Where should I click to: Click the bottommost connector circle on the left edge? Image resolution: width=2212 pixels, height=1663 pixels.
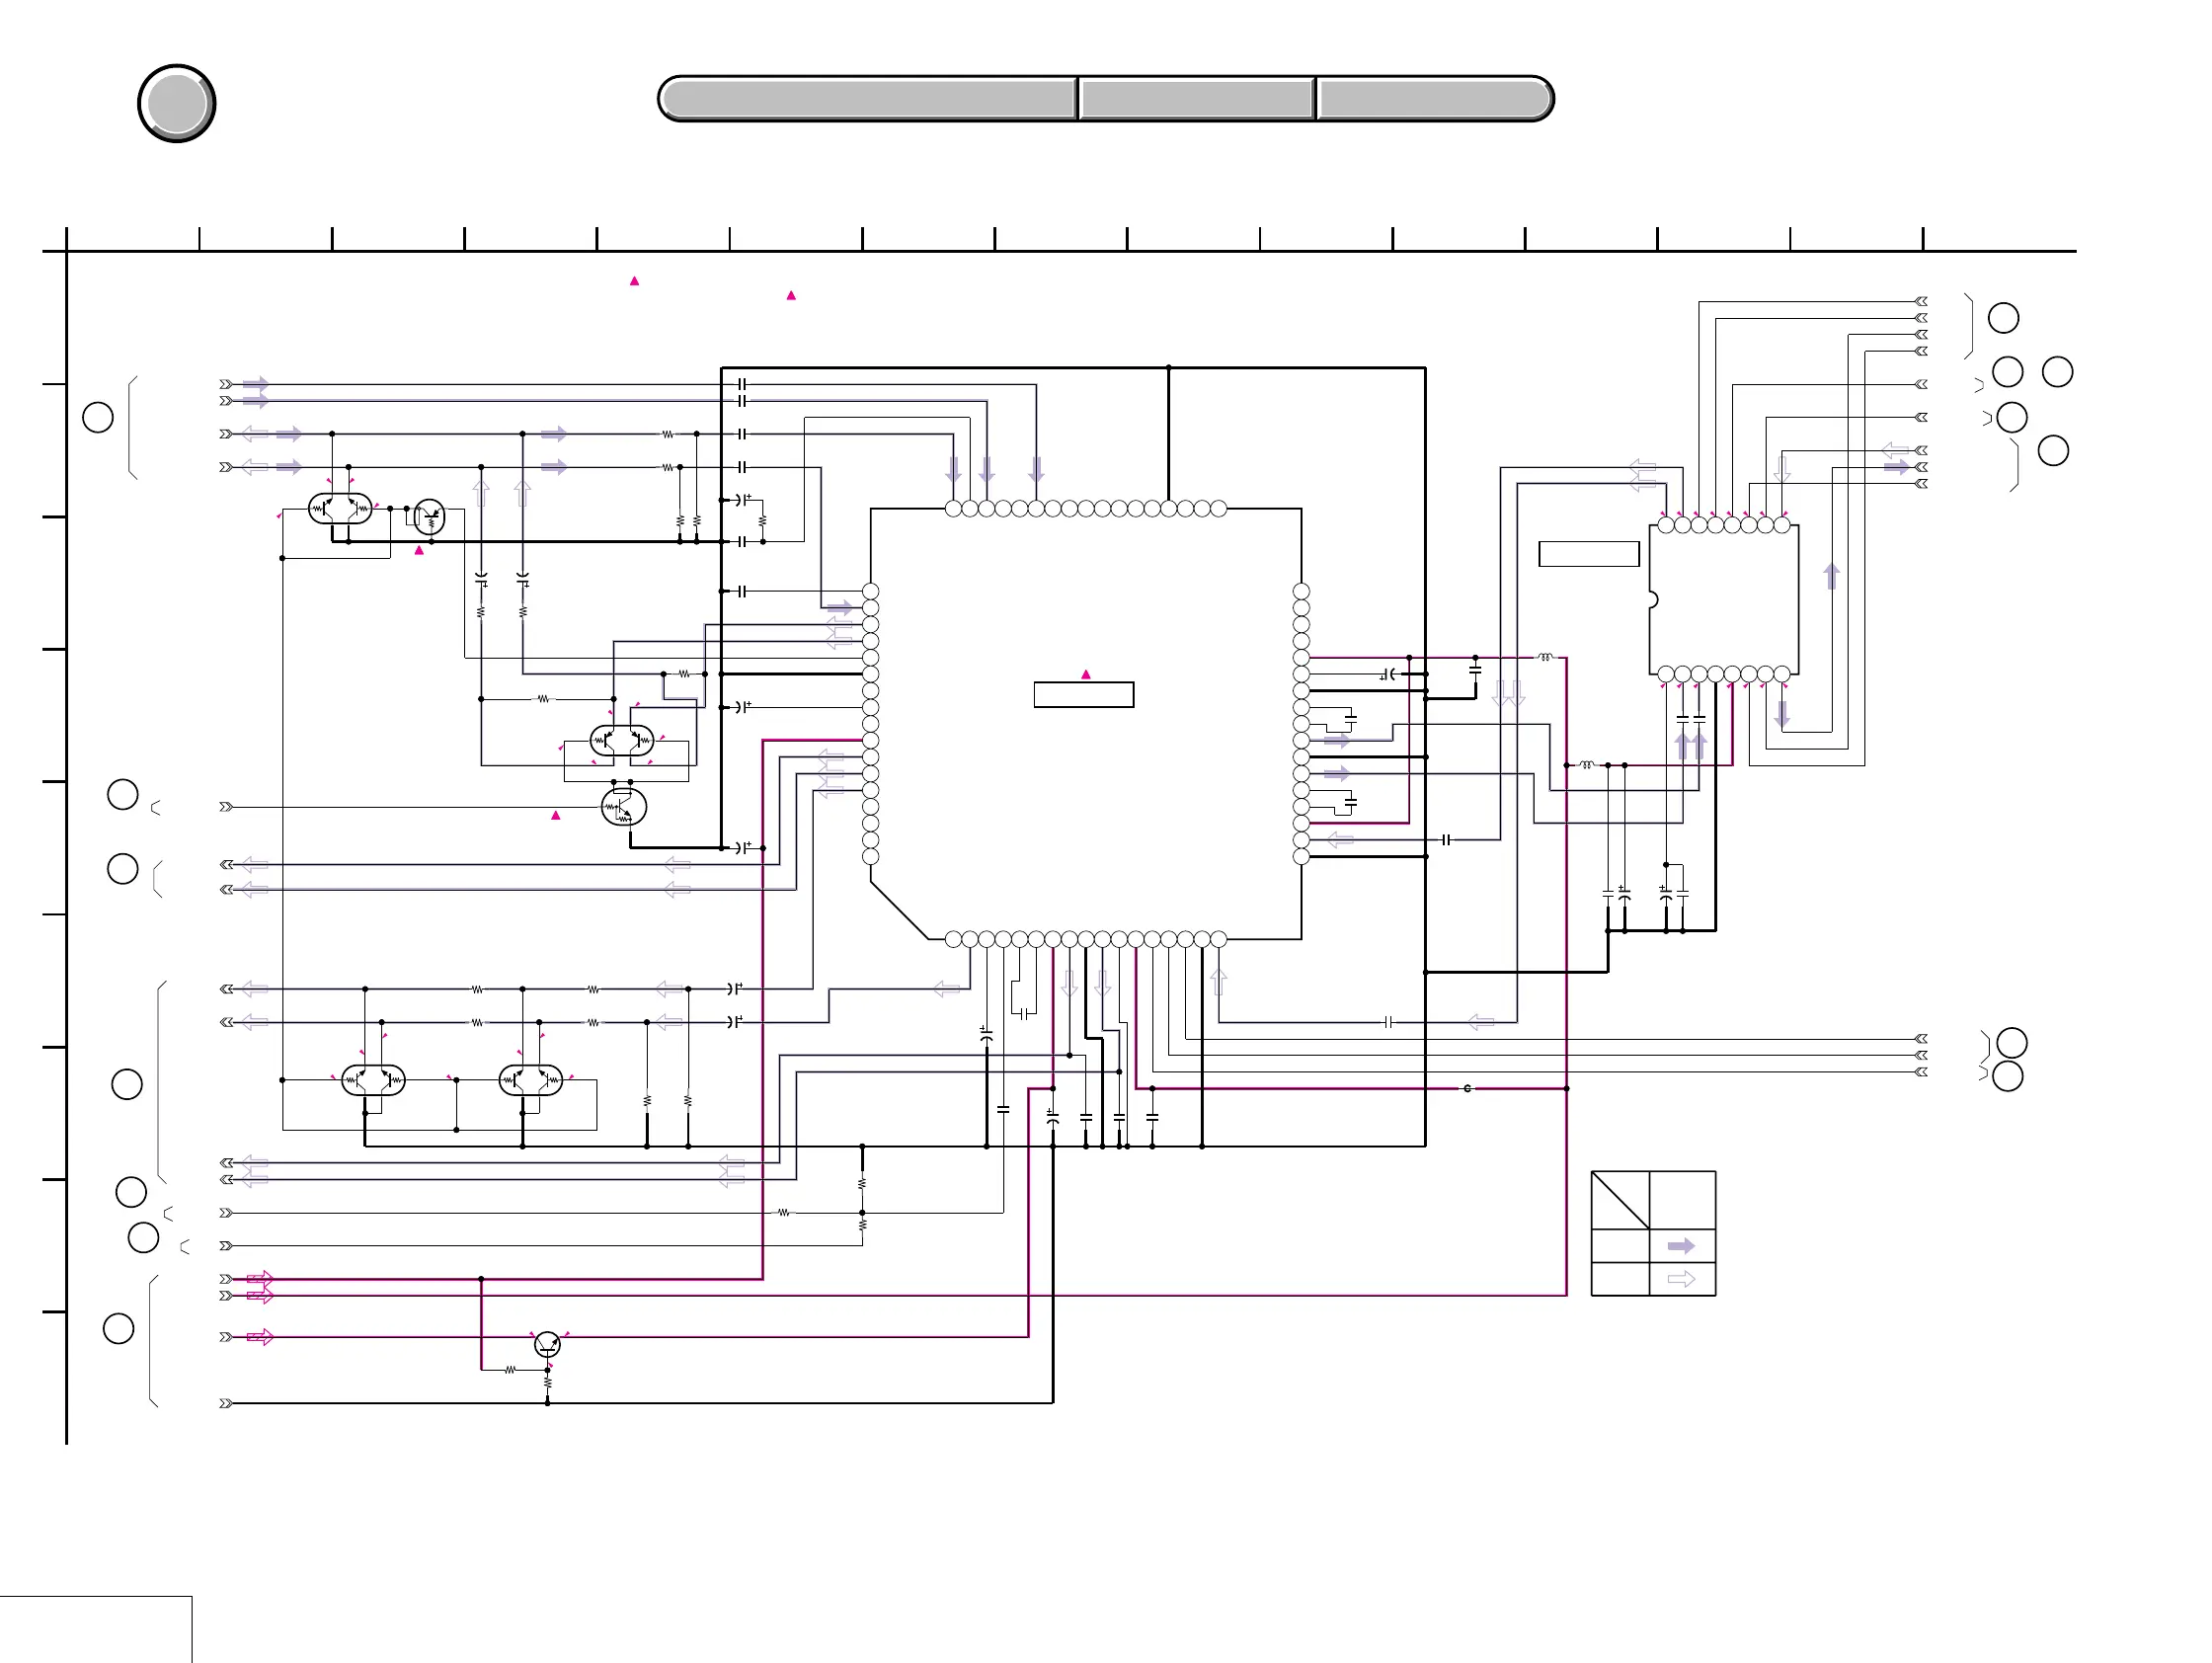[119, 1328]
